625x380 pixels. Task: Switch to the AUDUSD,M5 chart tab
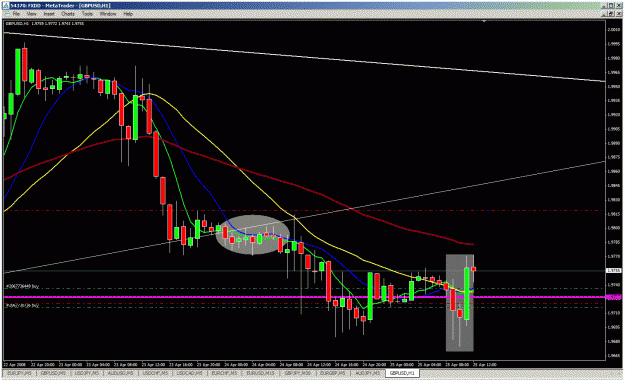[120, 373]
